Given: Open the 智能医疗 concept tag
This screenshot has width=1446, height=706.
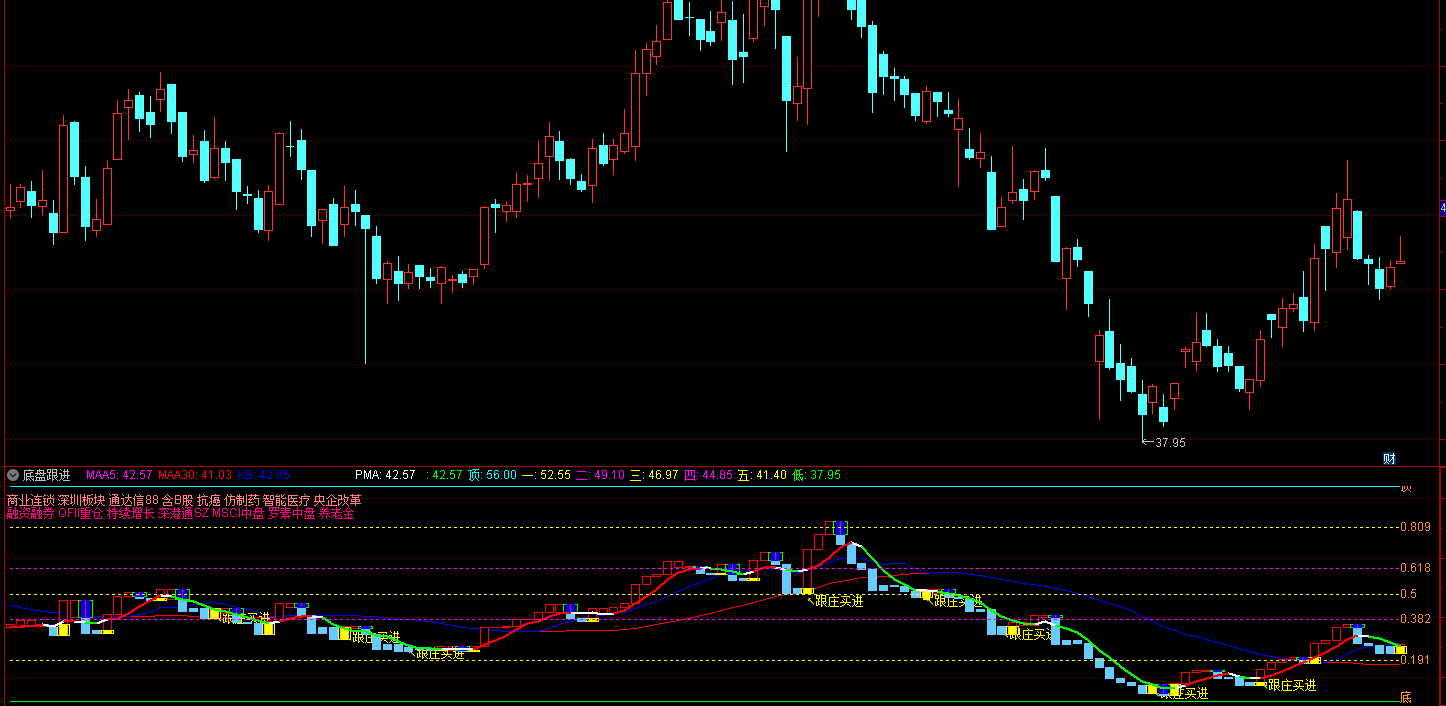Looking at the screenshot, I should (x=286, y=500).
